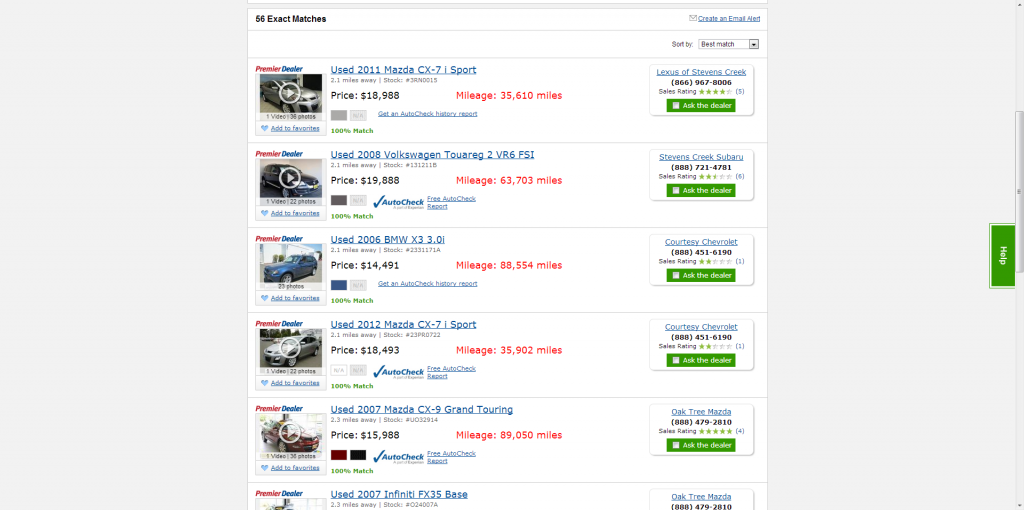Get AutoCheck history report for 2011 Mazda CX-7
Viewport: 1024px width, 510px height.
[x=427, y=114]
